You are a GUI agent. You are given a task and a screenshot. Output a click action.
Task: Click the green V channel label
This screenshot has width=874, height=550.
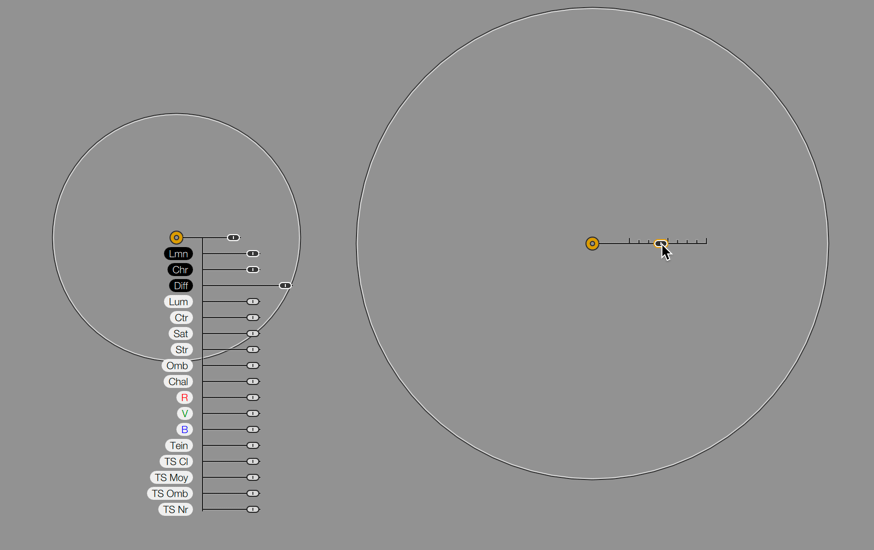pos(184,413)
